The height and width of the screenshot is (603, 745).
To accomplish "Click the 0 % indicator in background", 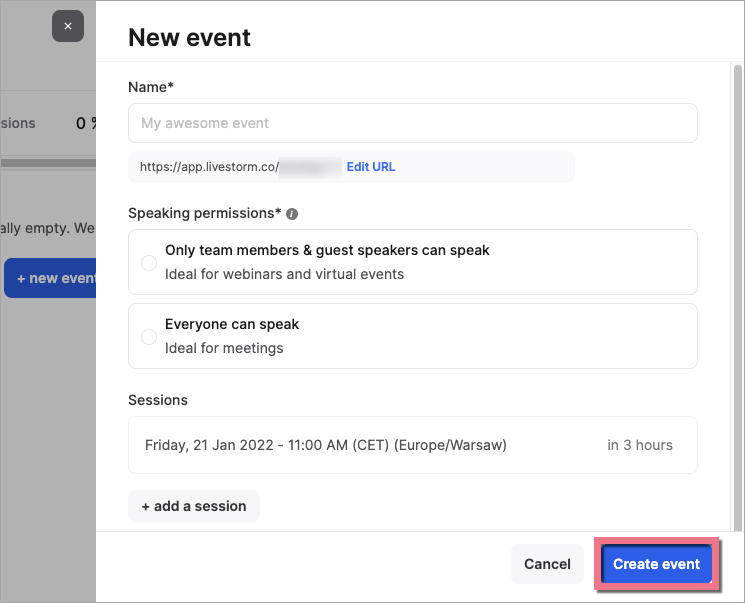I will [x=85, y=123].
